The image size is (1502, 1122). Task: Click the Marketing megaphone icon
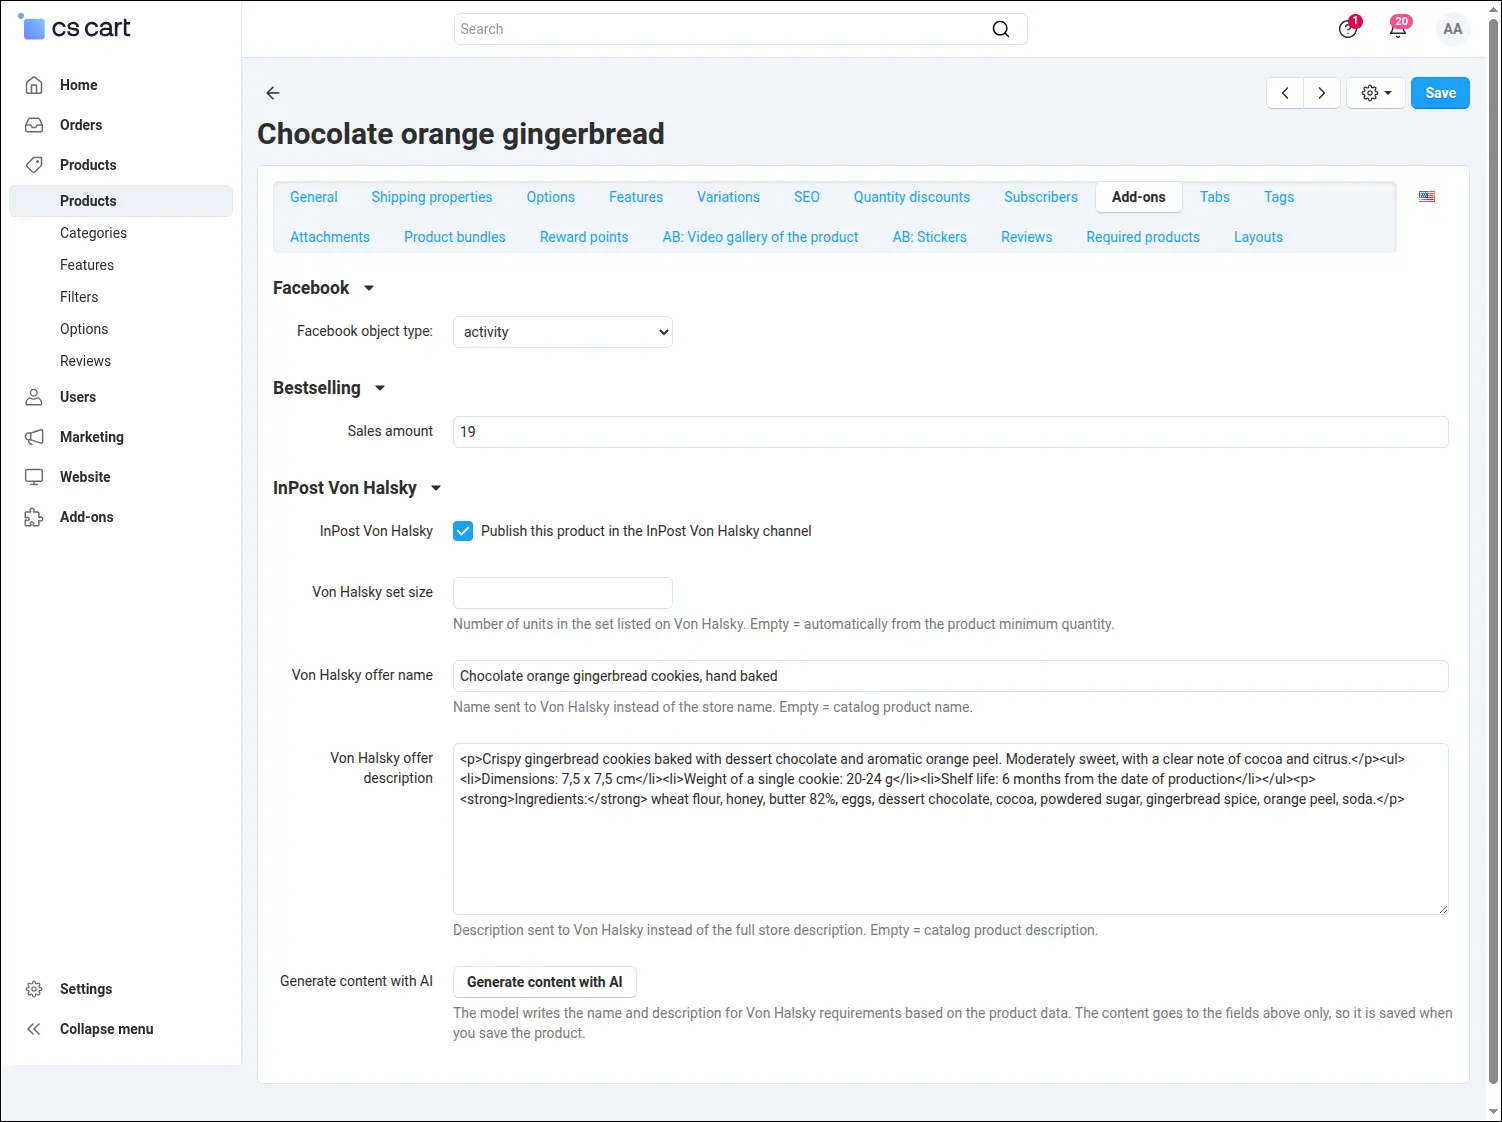tap(34, 437)
